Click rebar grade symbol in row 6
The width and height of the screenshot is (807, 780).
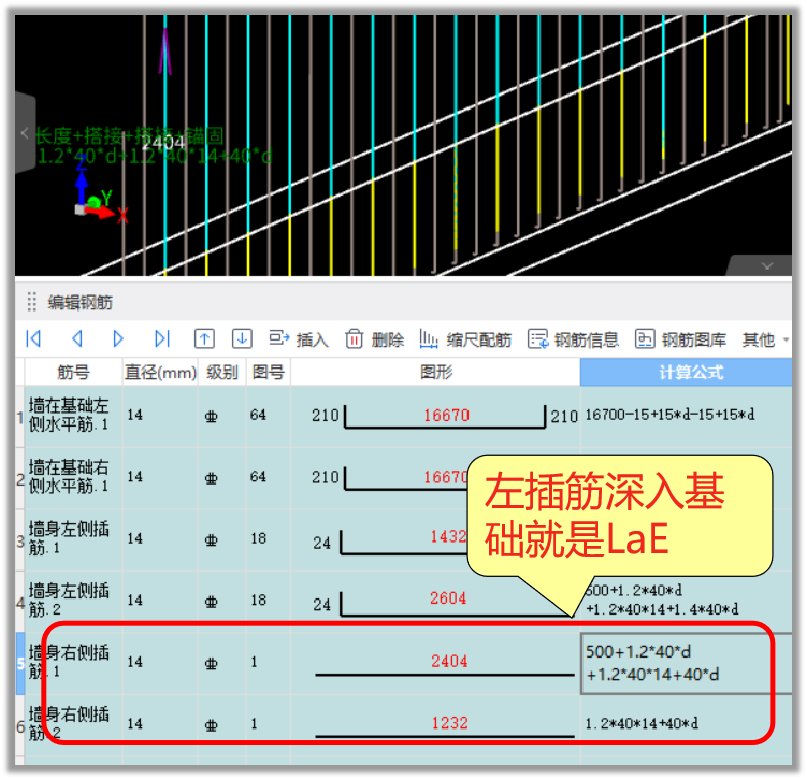click(211, 725)
